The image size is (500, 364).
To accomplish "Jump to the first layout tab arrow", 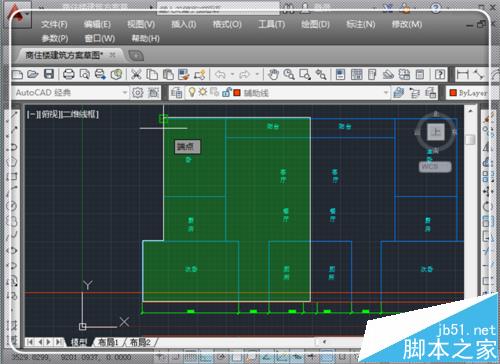I will point(30,342).
